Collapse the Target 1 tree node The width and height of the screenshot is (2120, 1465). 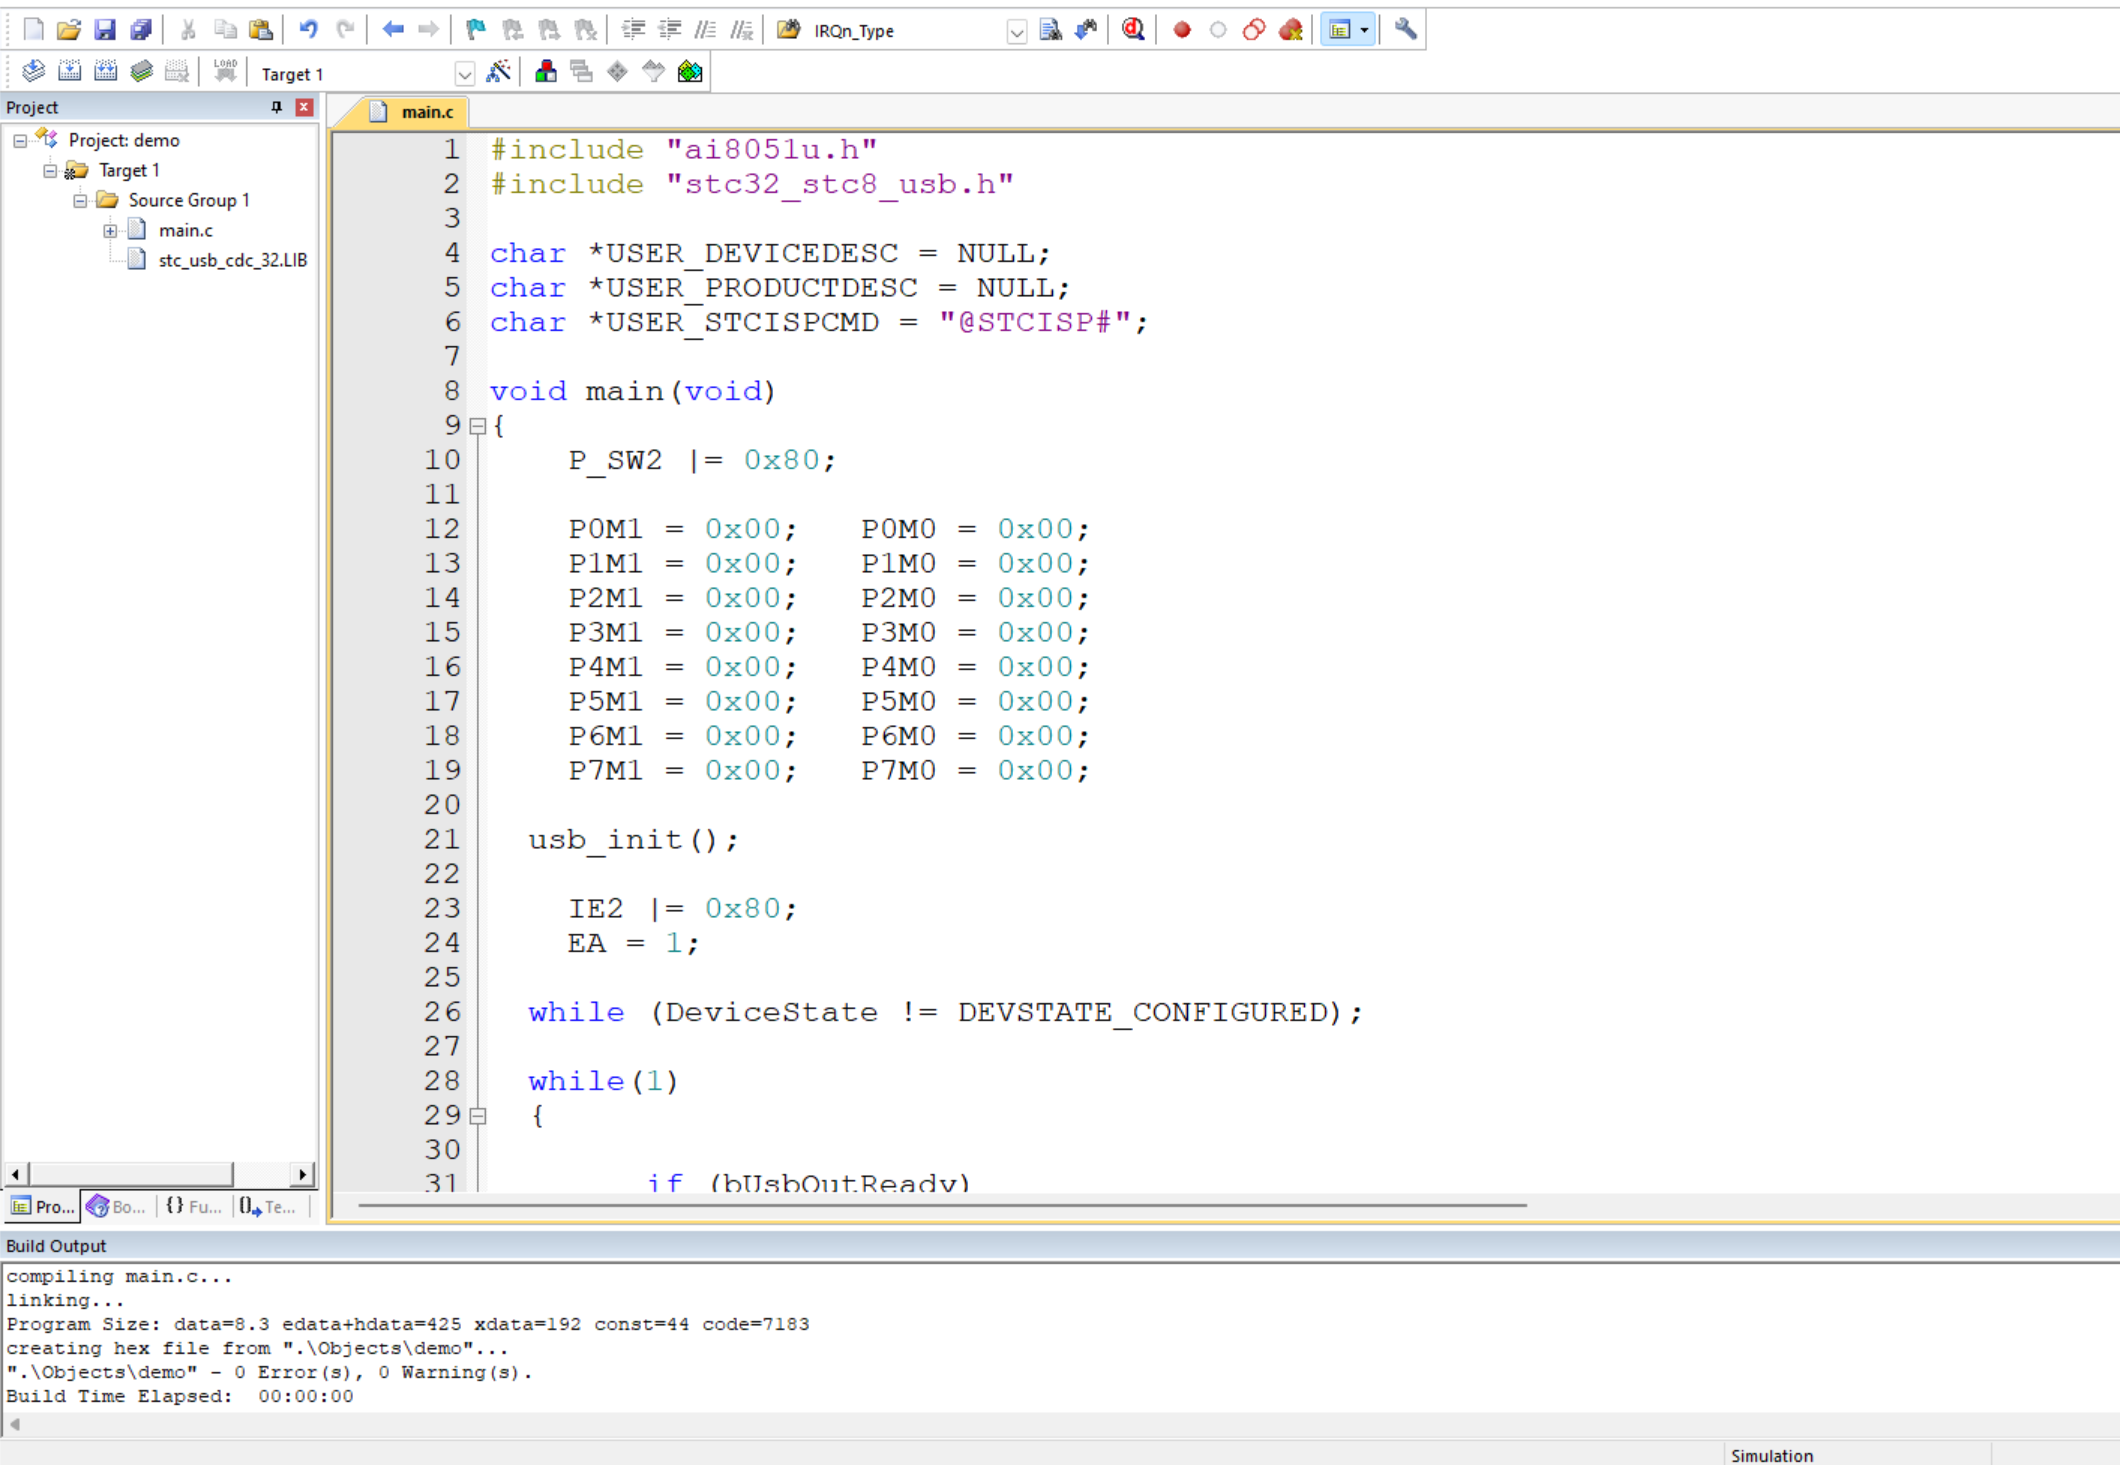click(49, 171)
